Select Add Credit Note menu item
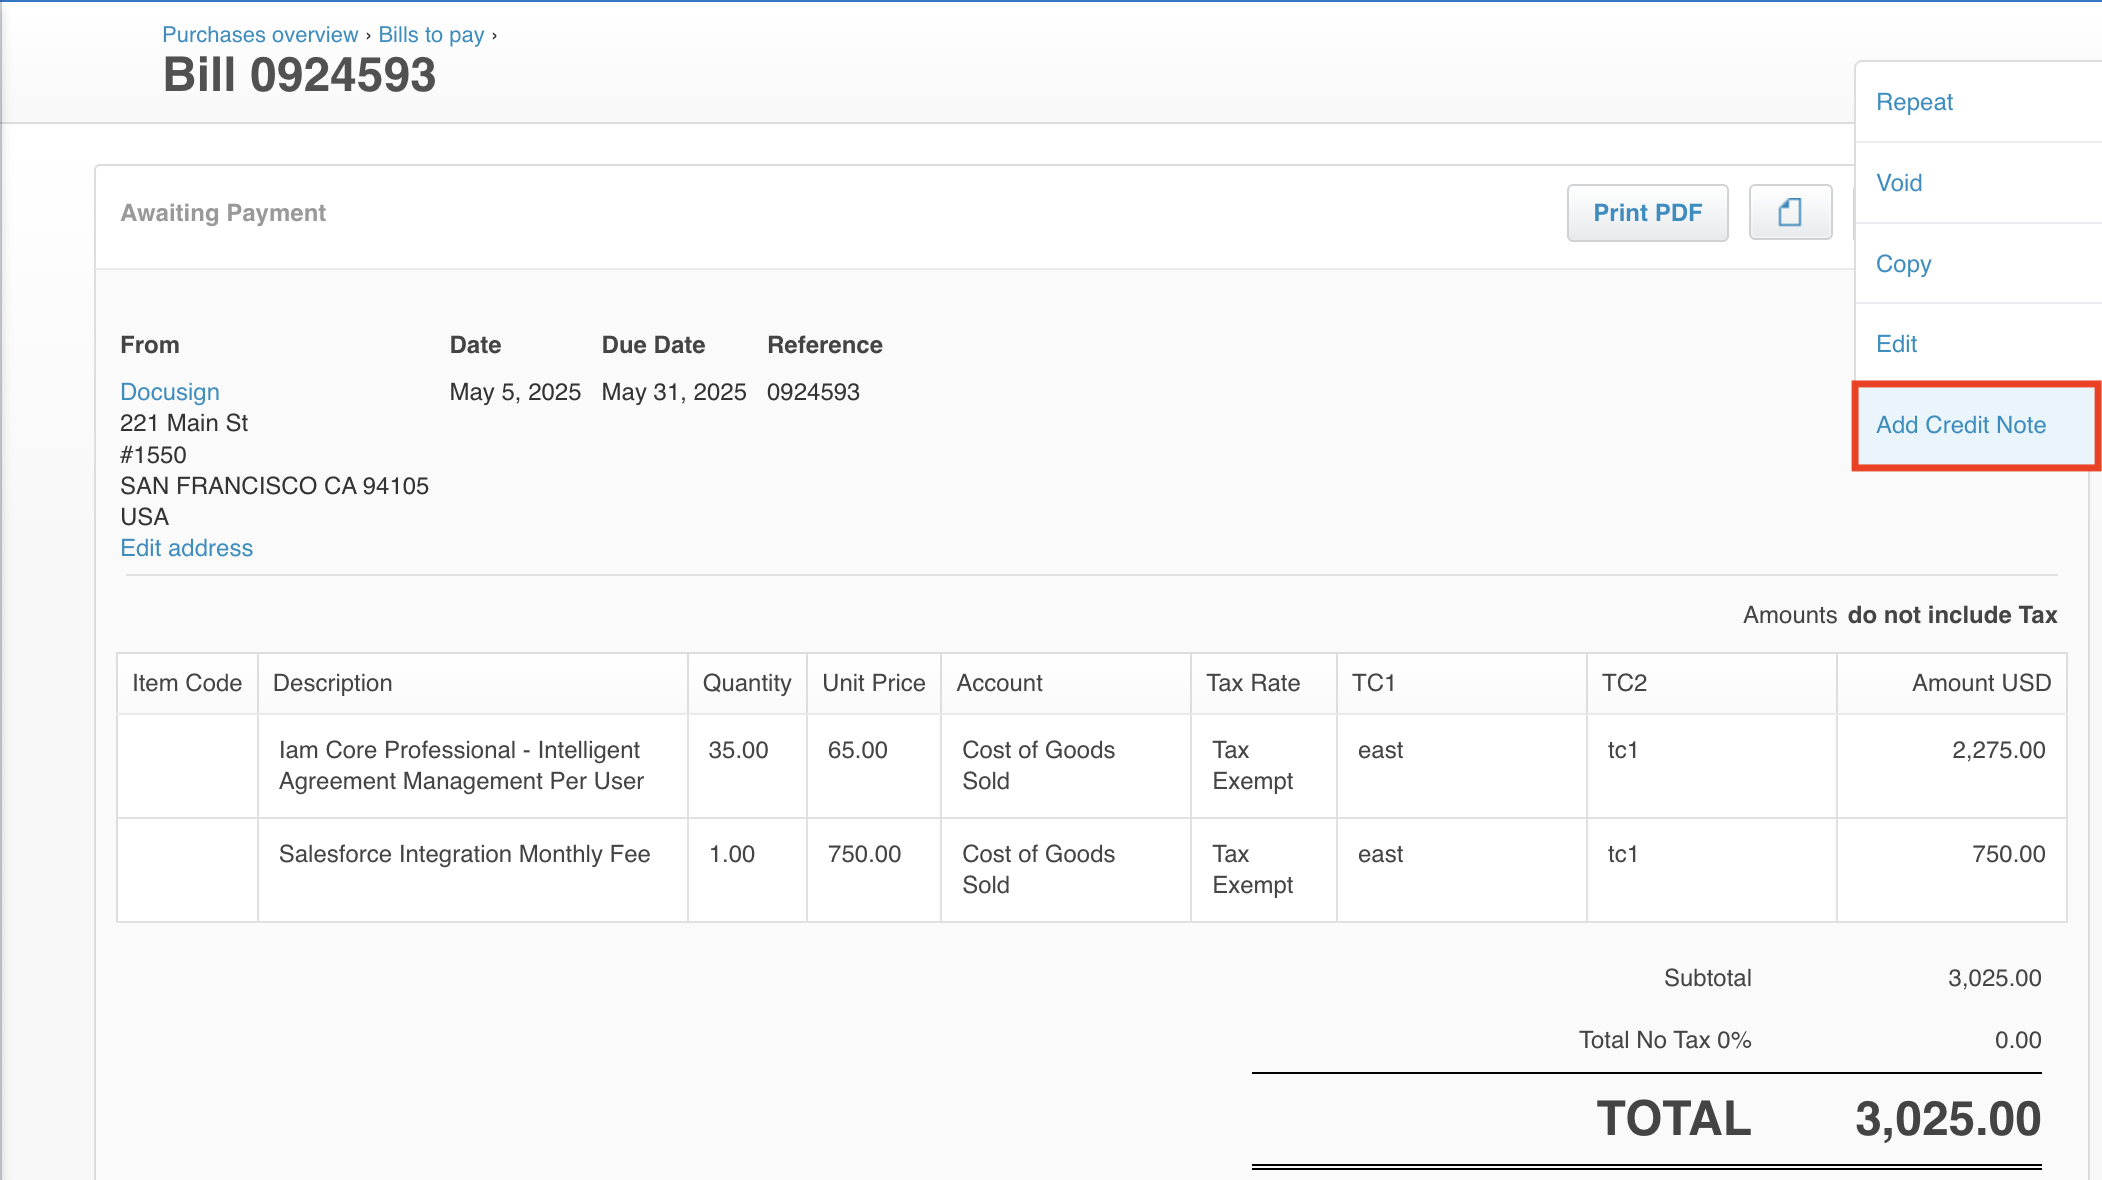Image resolution: width=2102 pixels, height=1180 pixels. point(1976,425)
